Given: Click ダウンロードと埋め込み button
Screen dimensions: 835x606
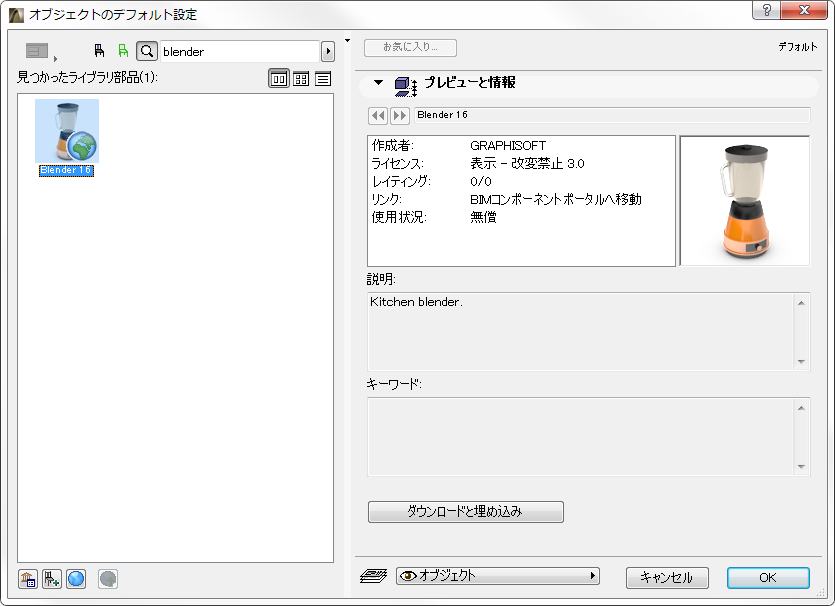Looking at the screenshot, I should [x=465, y=512].
